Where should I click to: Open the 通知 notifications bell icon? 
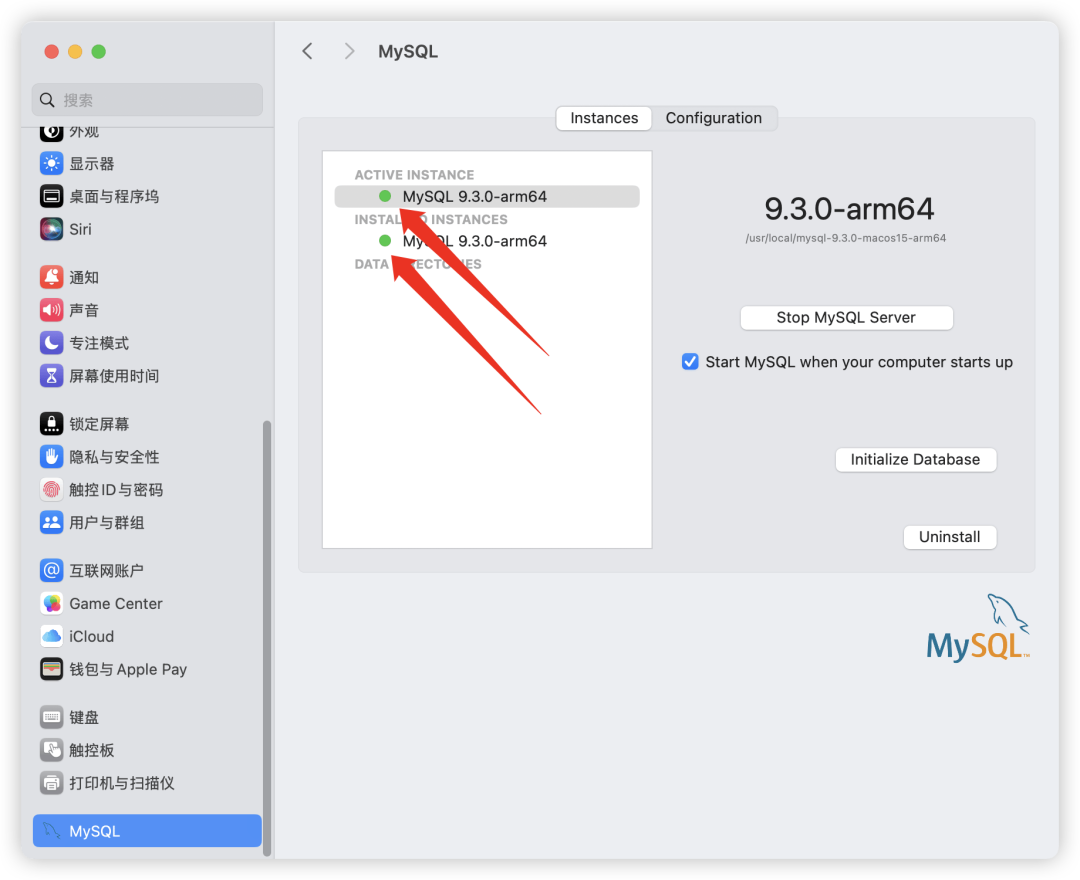pos(52,277)
